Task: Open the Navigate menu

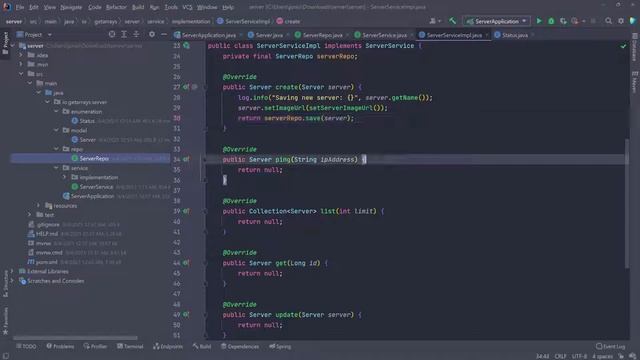Action: (x=71, y=7)
